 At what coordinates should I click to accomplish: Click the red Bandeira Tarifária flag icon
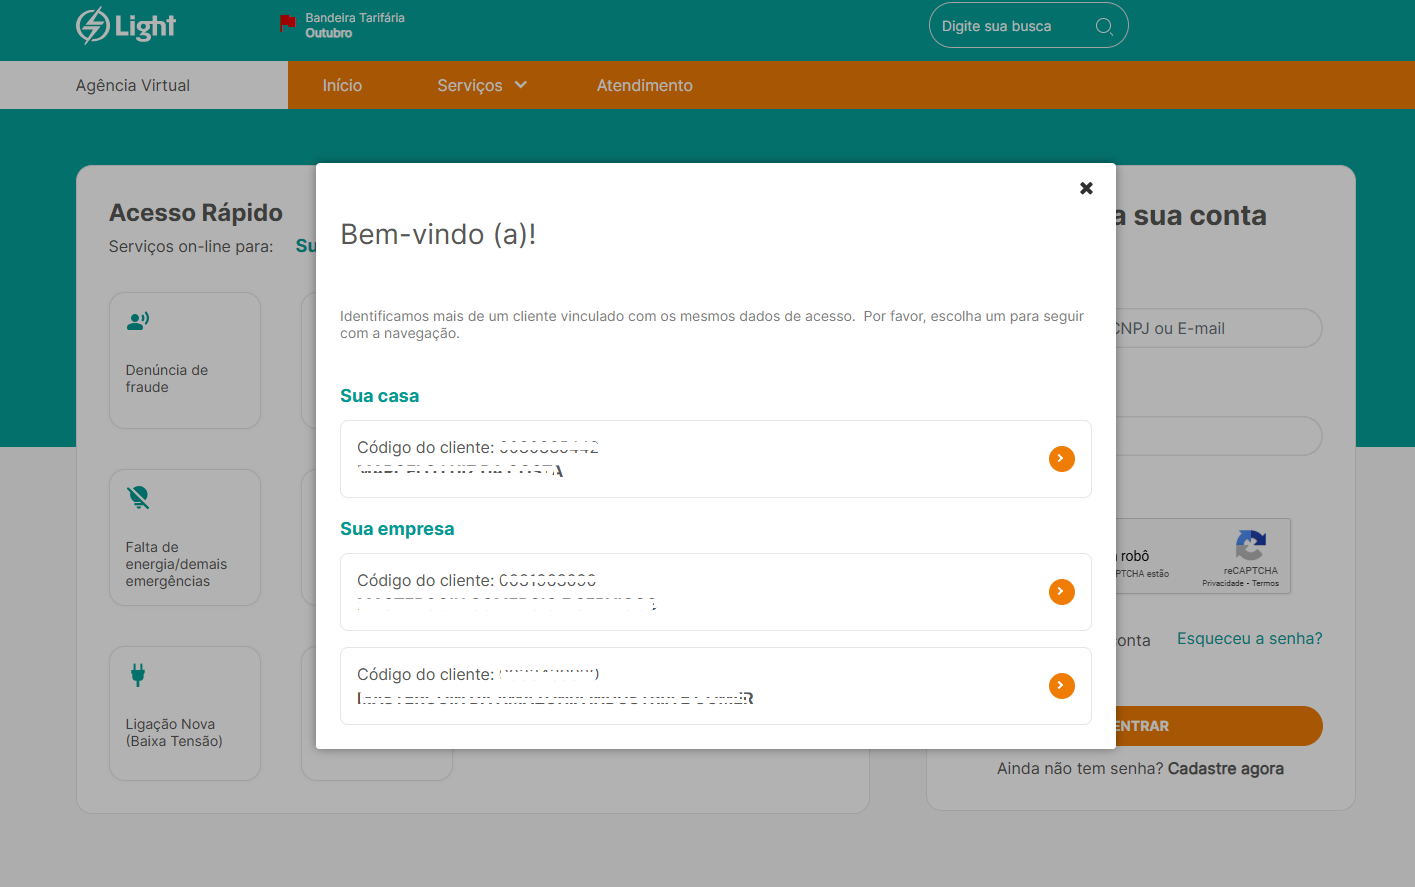[x=287, y=23]
